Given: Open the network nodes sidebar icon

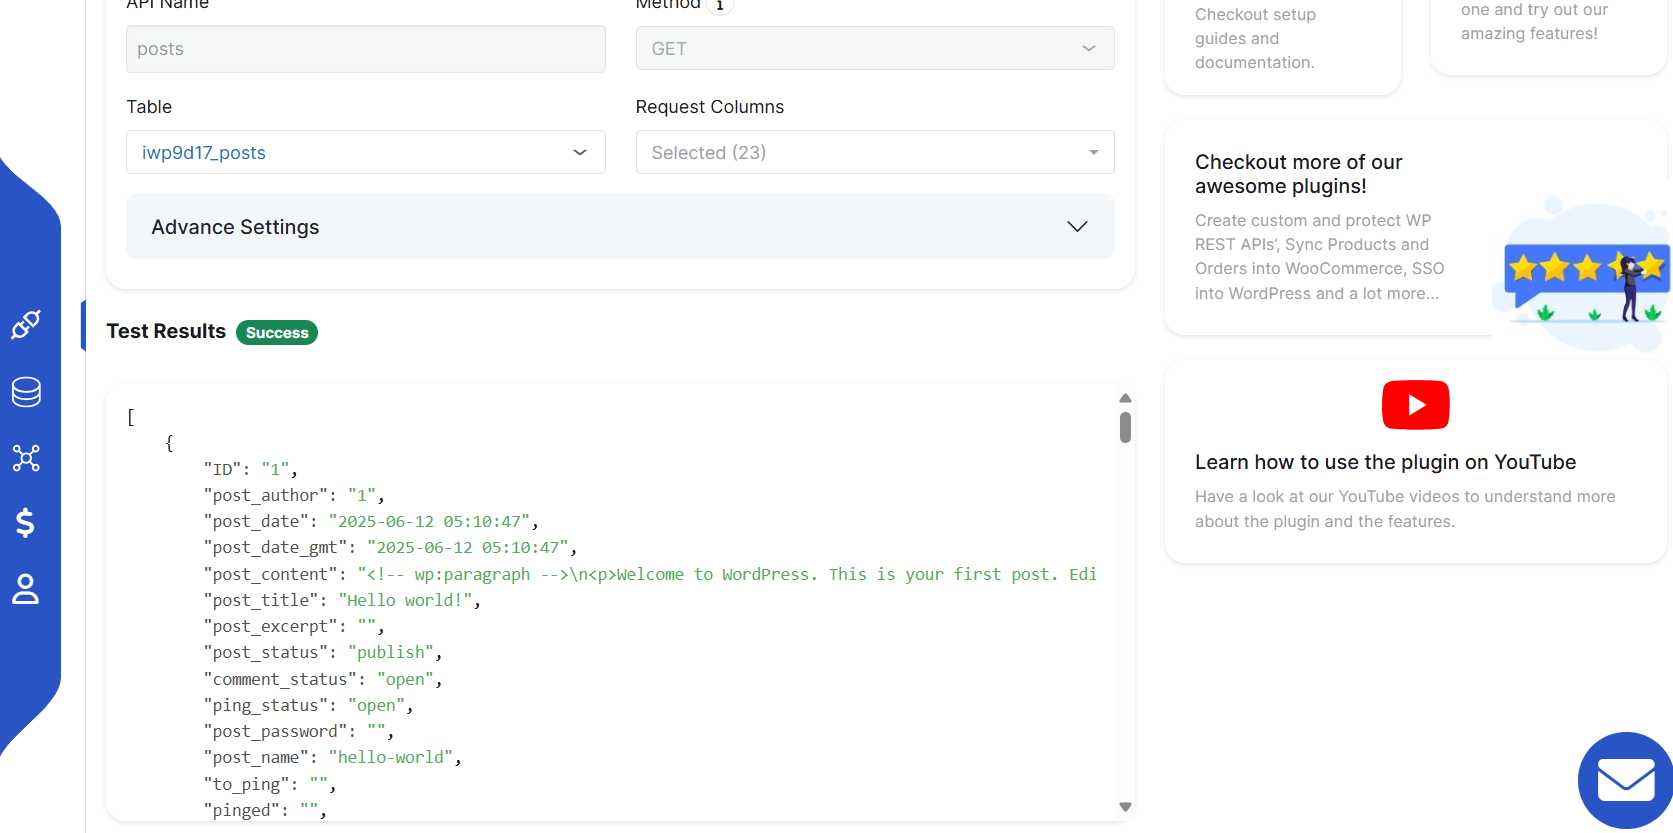Looking at the screenshot, I should pyautogui.click(x=26, y=458).
